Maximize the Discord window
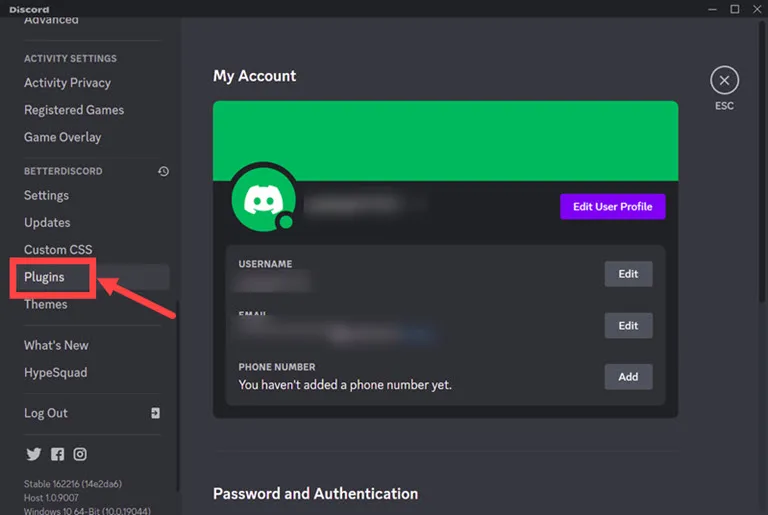The image size is (768, 515). [x=735, y=9]
